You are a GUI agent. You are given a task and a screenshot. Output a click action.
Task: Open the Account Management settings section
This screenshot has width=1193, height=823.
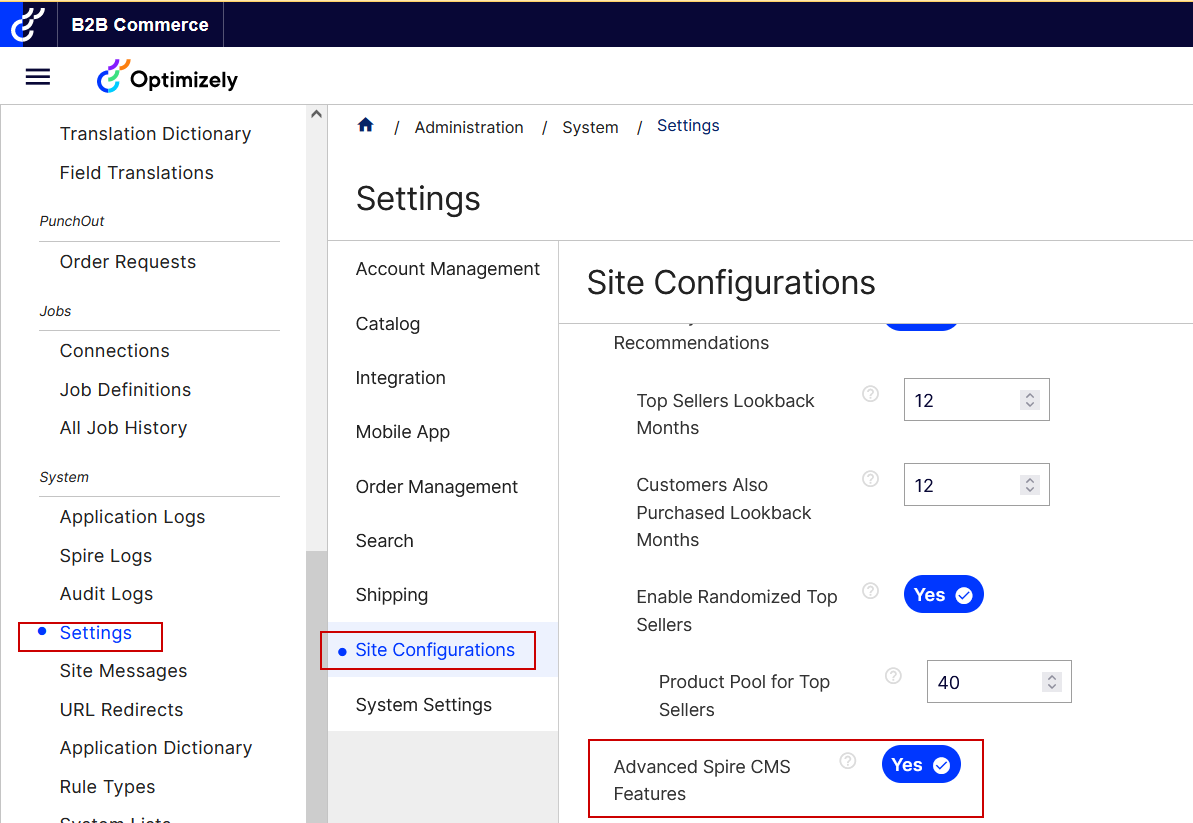[x=447, y=268]
